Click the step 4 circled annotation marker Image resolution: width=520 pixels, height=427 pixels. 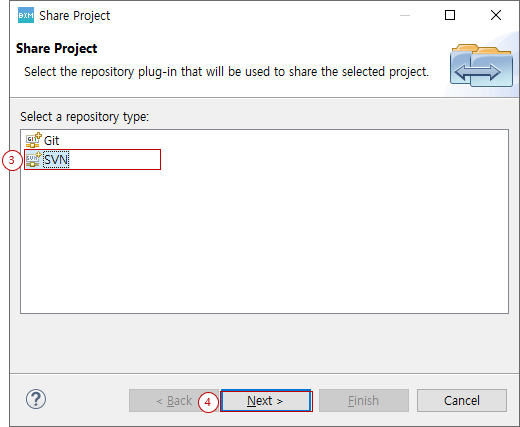(208, 402)
